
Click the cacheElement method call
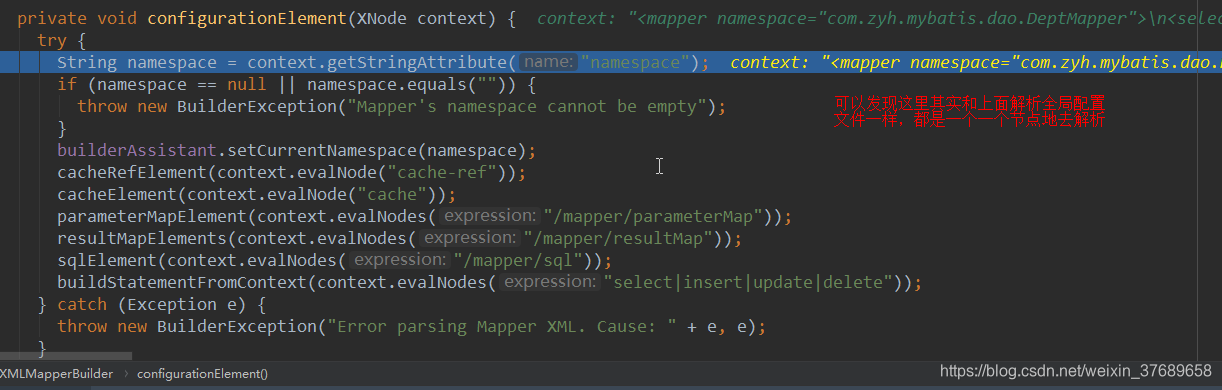[x=117, y=194]
